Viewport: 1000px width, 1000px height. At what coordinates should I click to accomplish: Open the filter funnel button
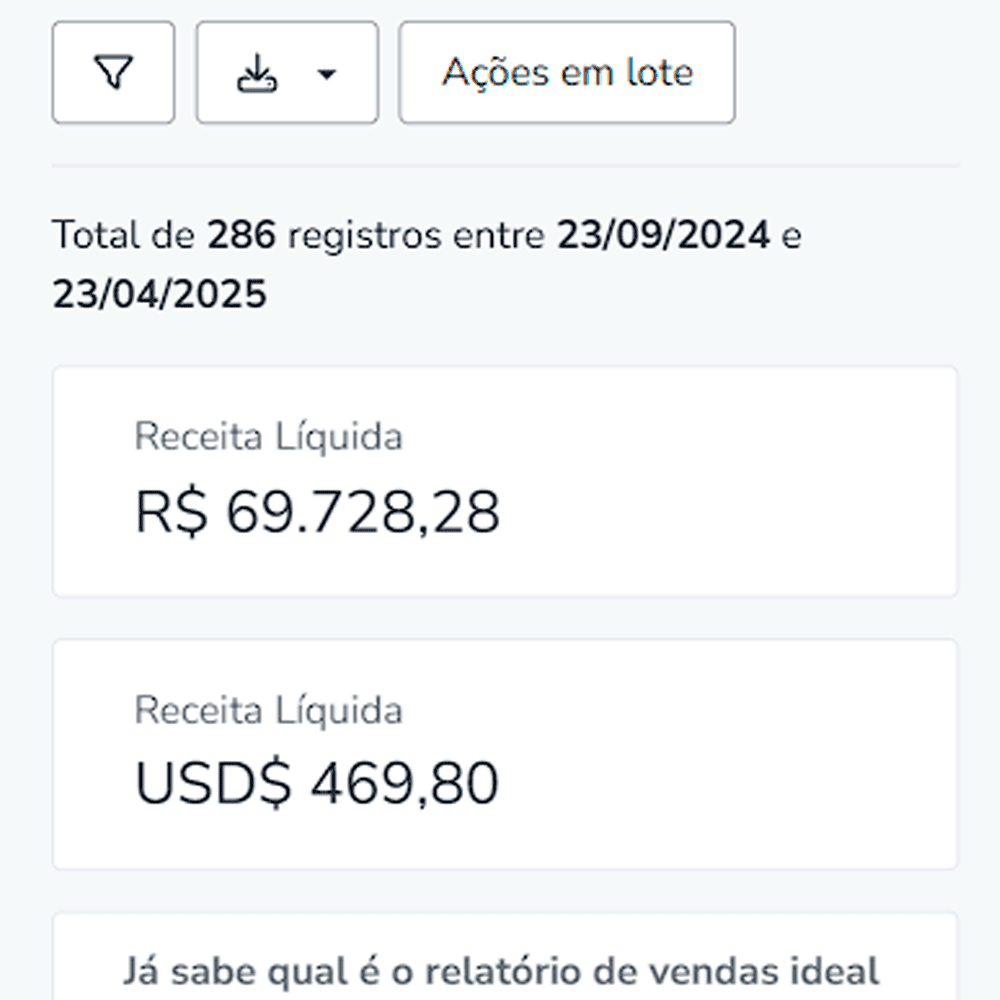click(x=113, y=73)
